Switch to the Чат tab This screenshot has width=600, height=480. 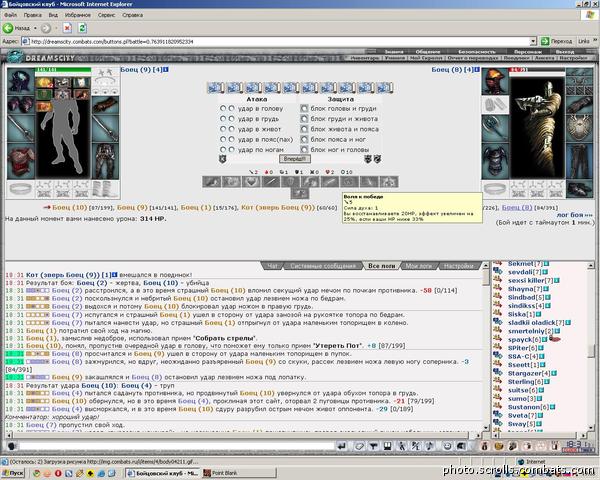point(272,266)
